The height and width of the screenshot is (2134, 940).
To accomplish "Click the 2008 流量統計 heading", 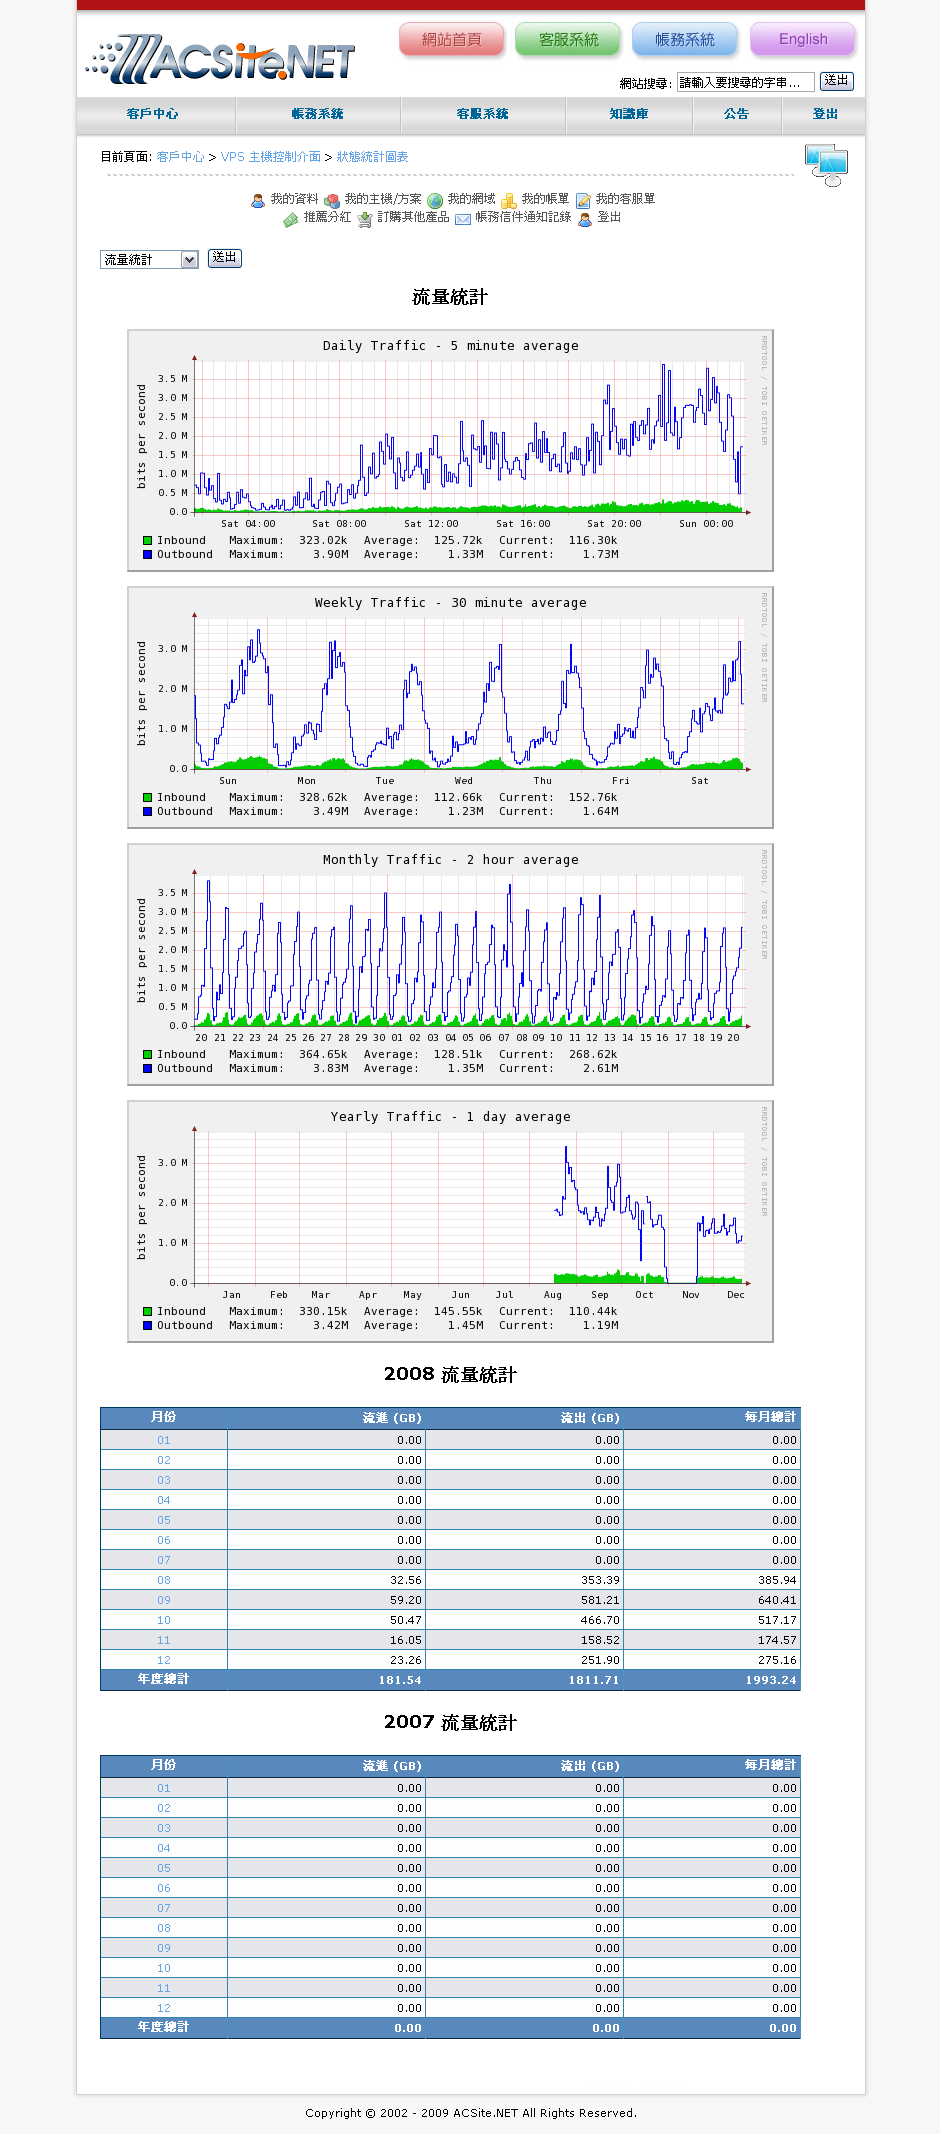I will [450, 1374].
